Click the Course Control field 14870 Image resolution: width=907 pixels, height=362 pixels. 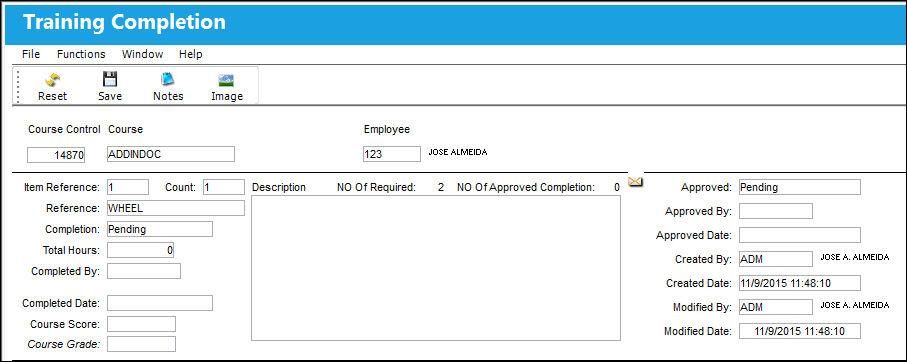click(x=56, y=155)
